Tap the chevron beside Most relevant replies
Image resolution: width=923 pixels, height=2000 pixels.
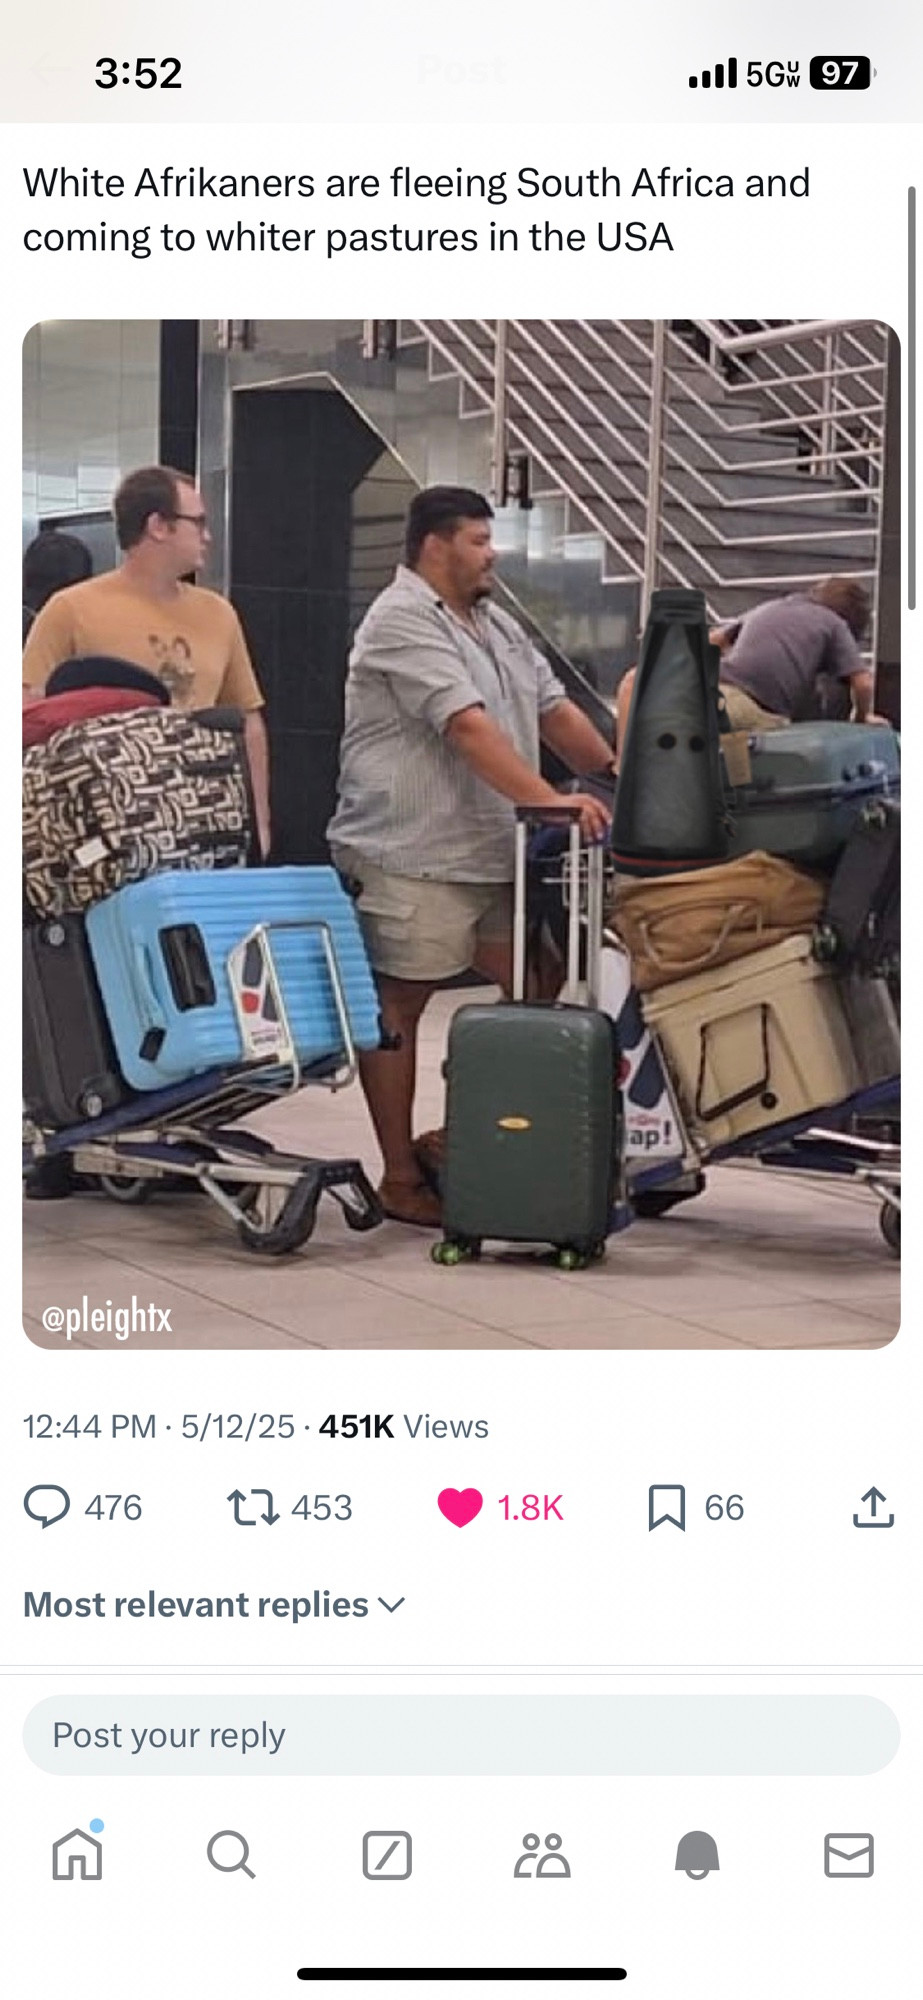coord(392,1605)
